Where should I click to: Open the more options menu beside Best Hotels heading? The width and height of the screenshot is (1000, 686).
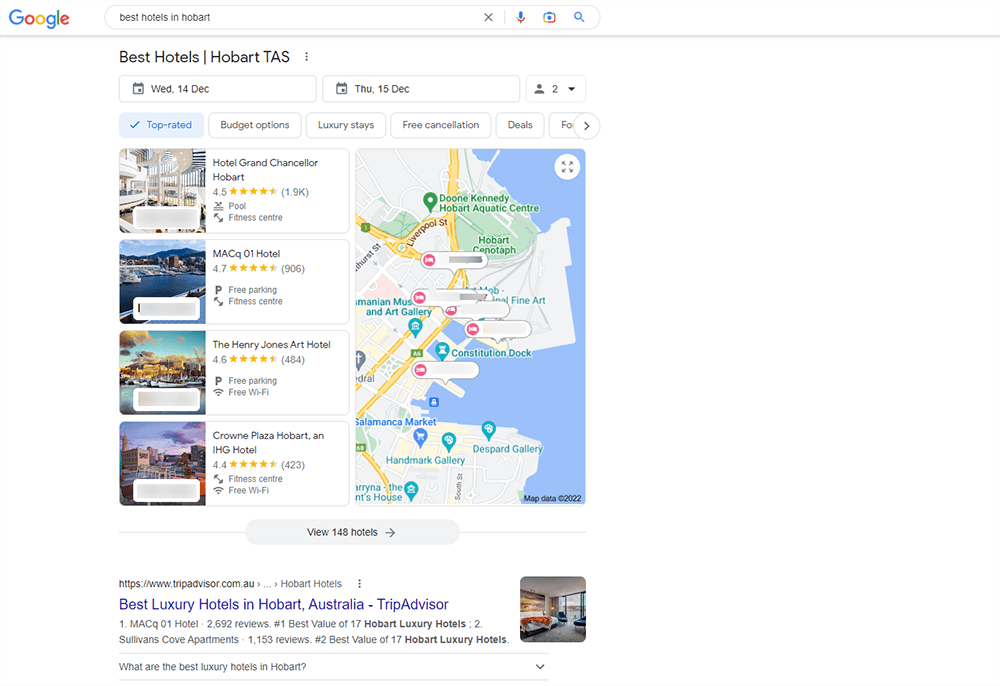(306, 57)
